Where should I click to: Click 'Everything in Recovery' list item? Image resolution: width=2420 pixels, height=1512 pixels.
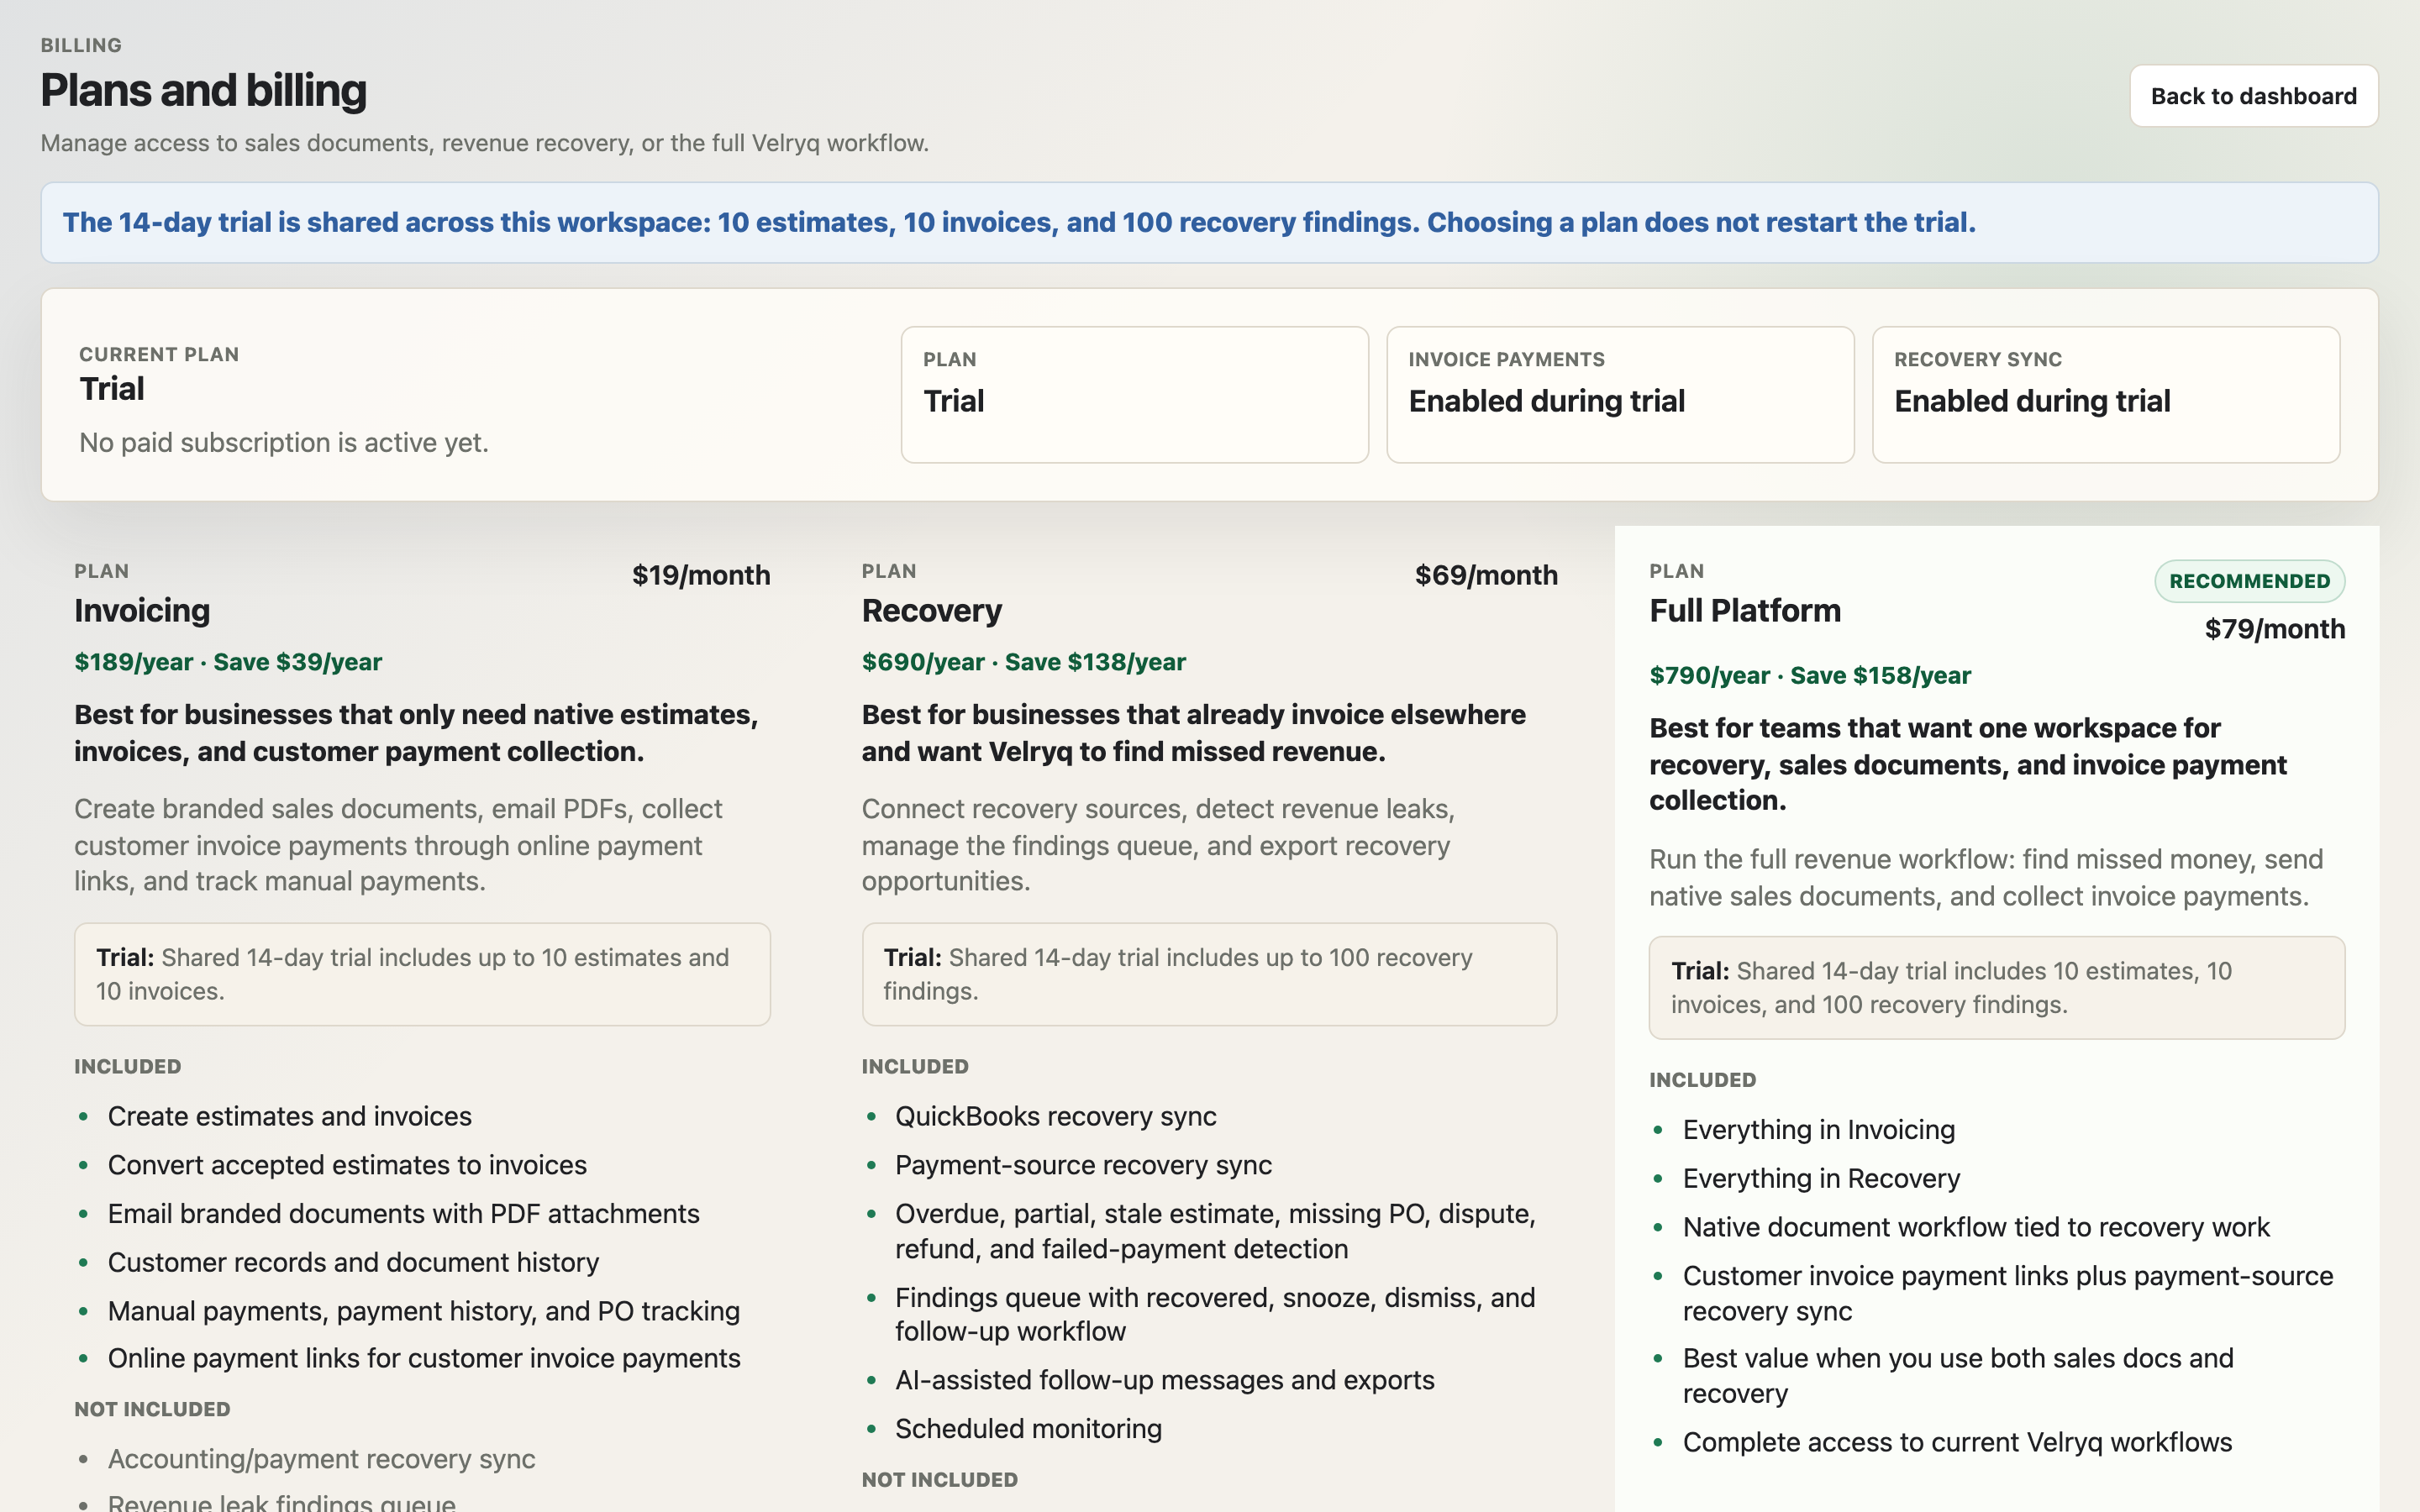1821,1178
